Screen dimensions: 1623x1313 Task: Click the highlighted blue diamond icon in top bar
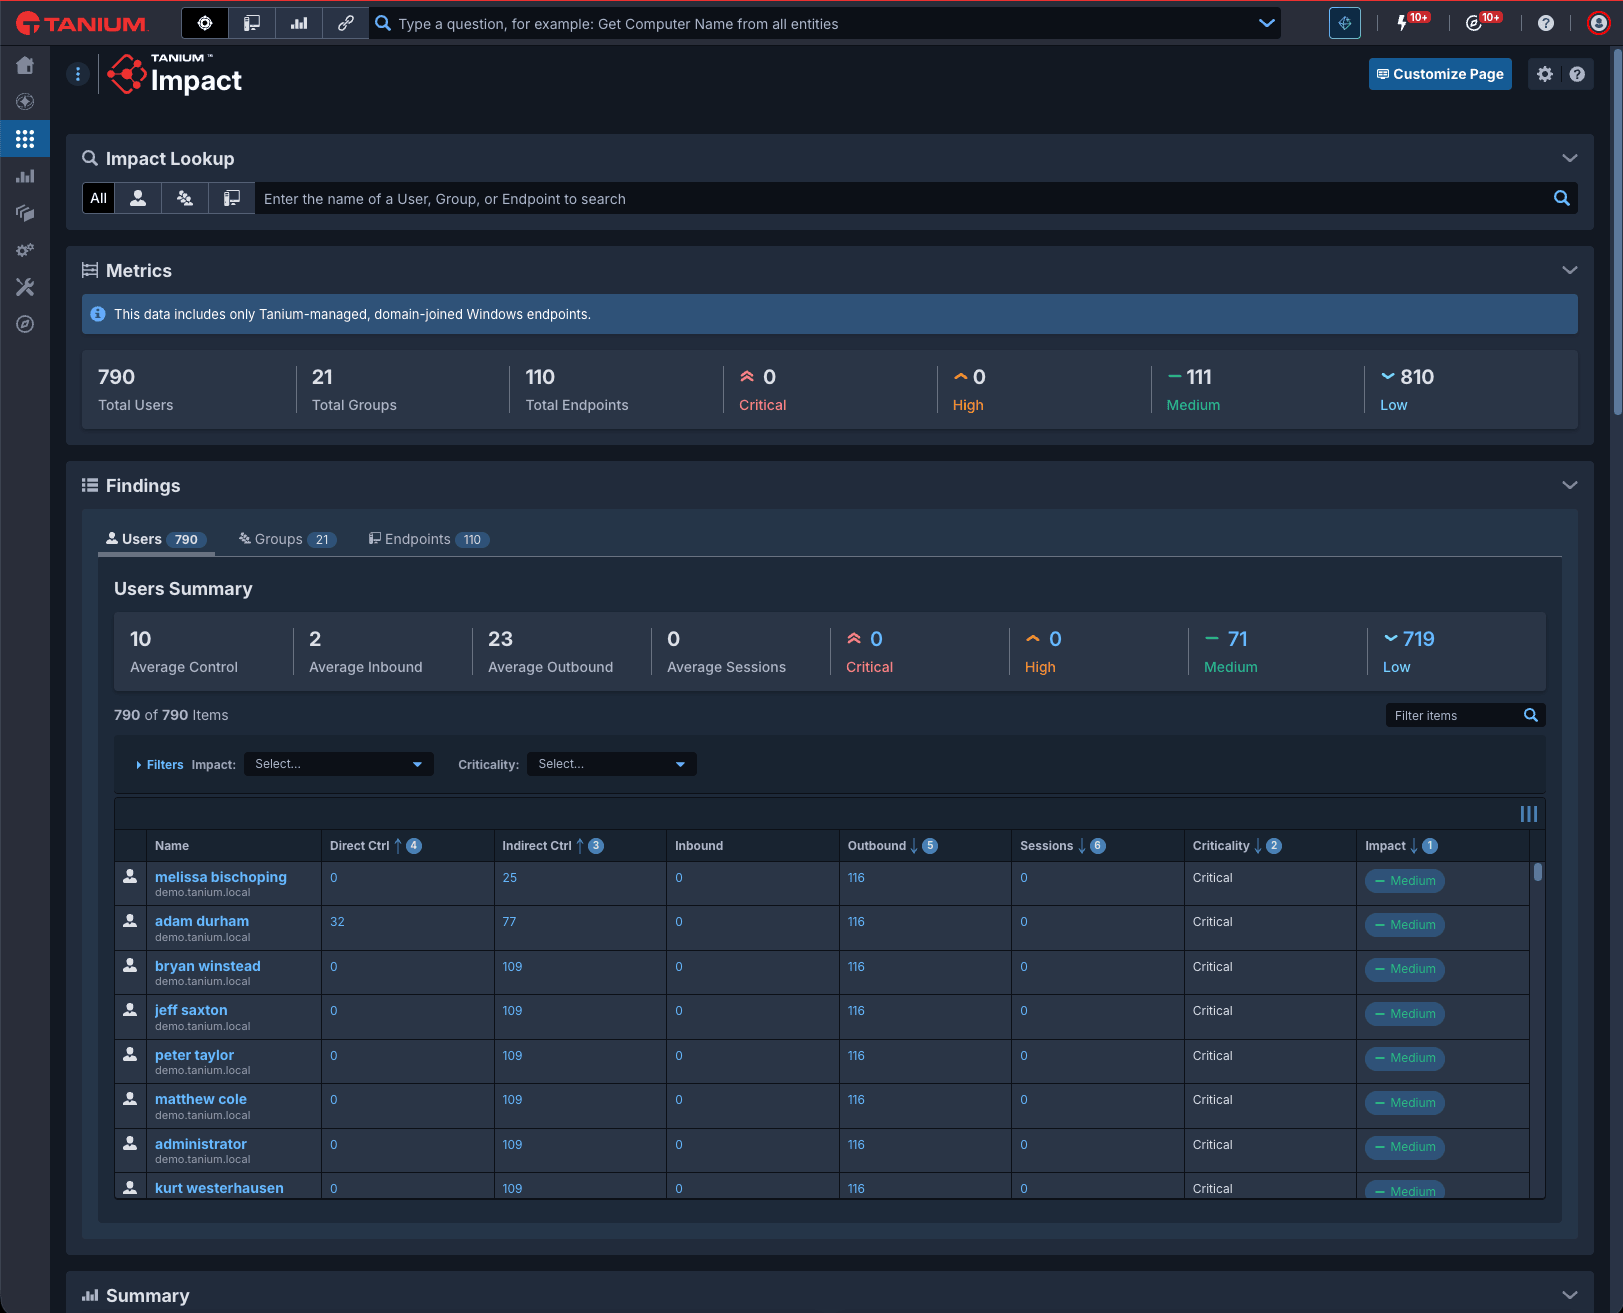click(x=1345, y=23)
